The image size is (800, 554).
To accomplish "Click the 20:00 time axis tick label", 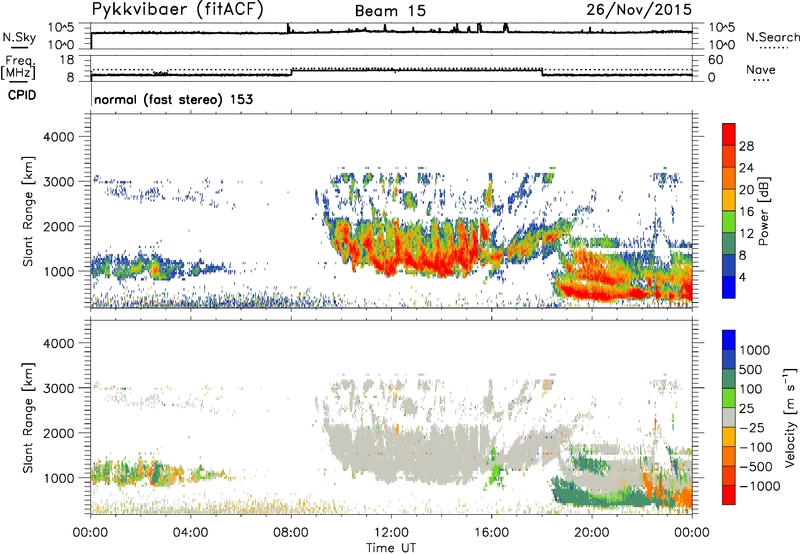I will pyautogui.click(x=592, y=533).
